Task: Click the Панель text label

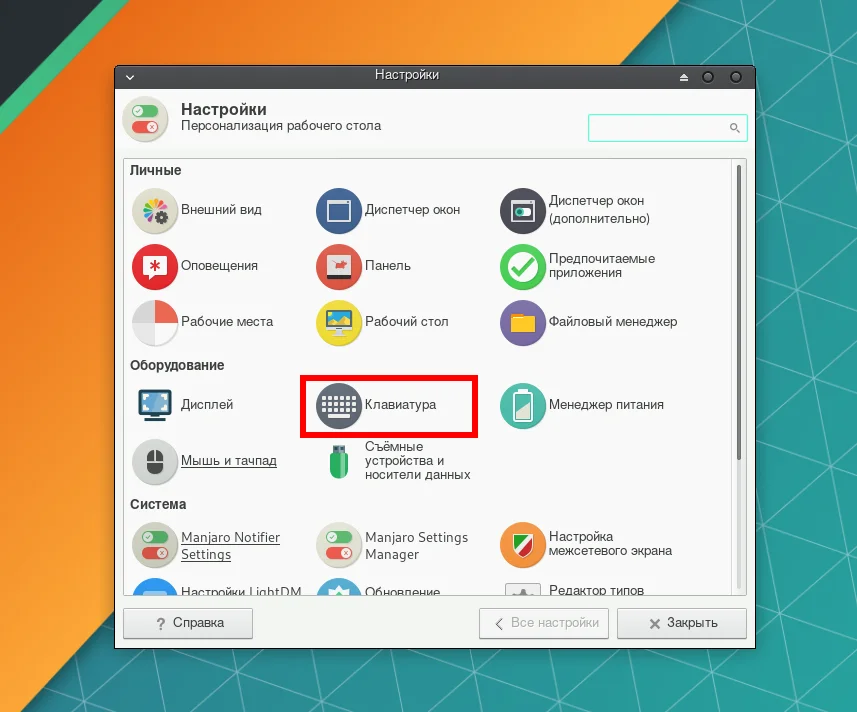Action: [388, 266]
